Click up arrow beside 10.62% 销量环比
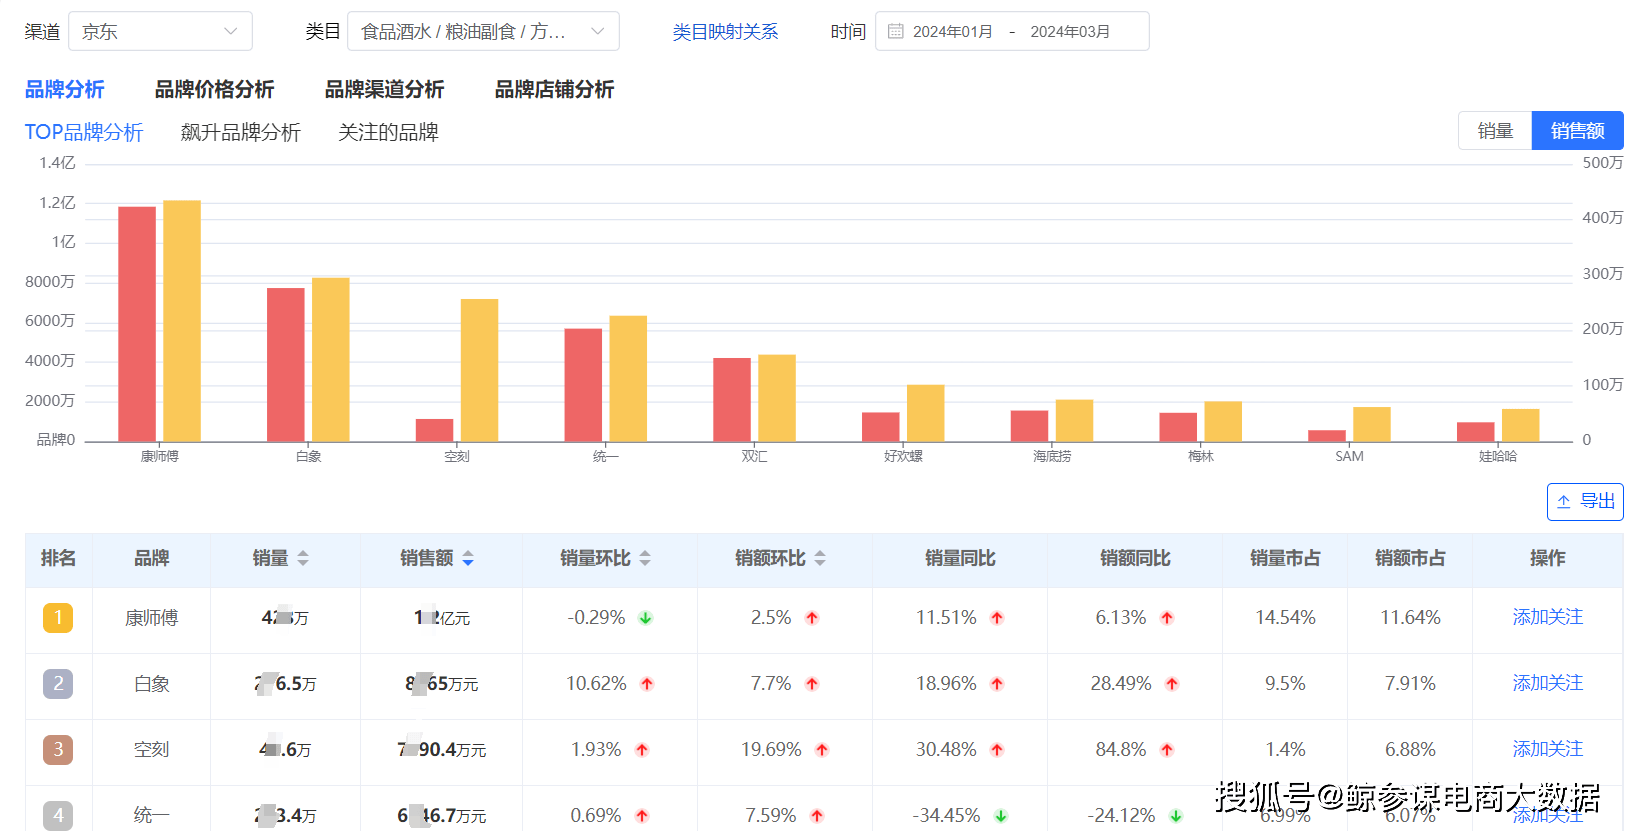1639x831 pixels. [647, 684]
